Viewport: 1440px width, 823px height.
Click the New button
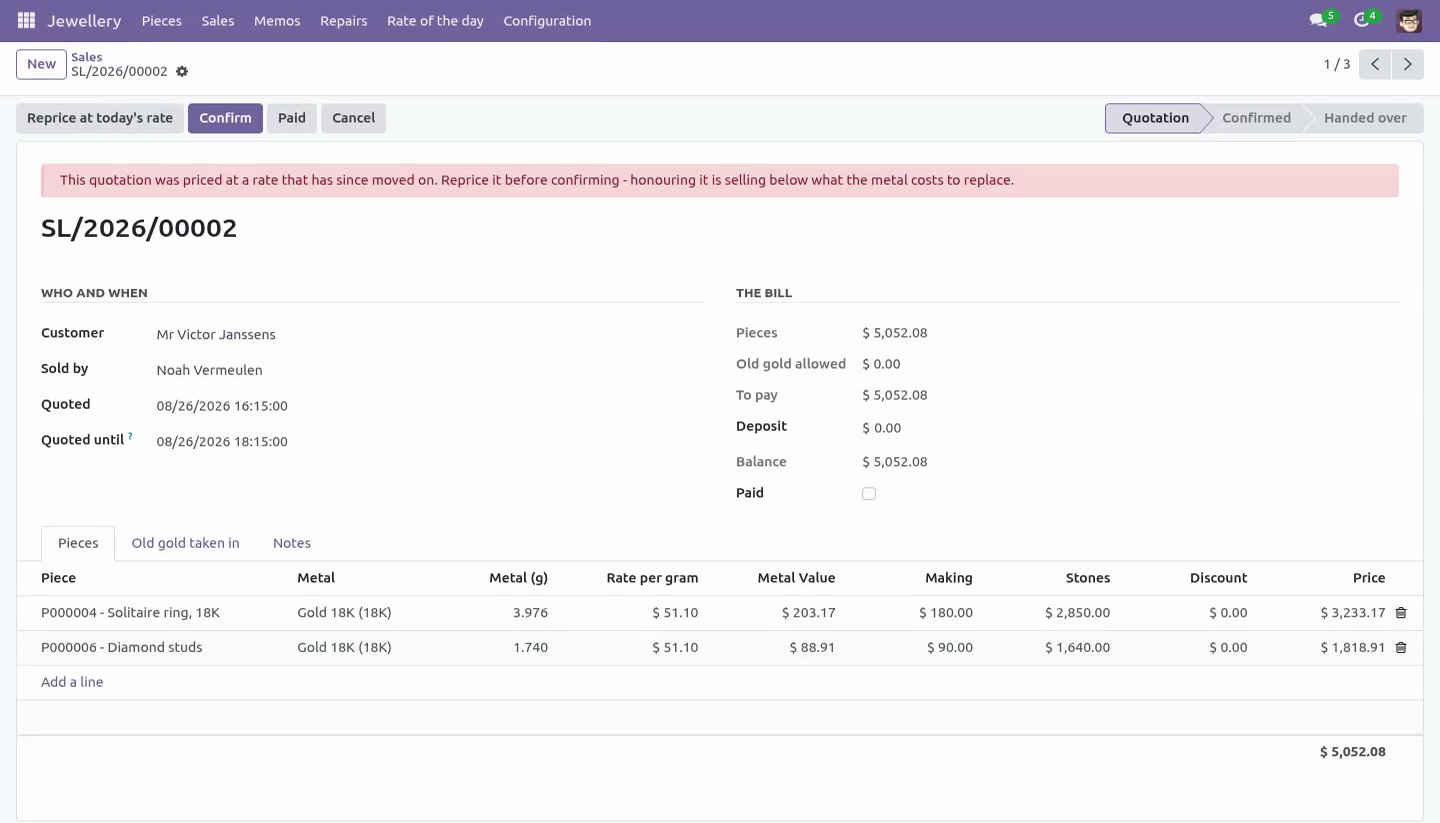(x=41, y=64)
